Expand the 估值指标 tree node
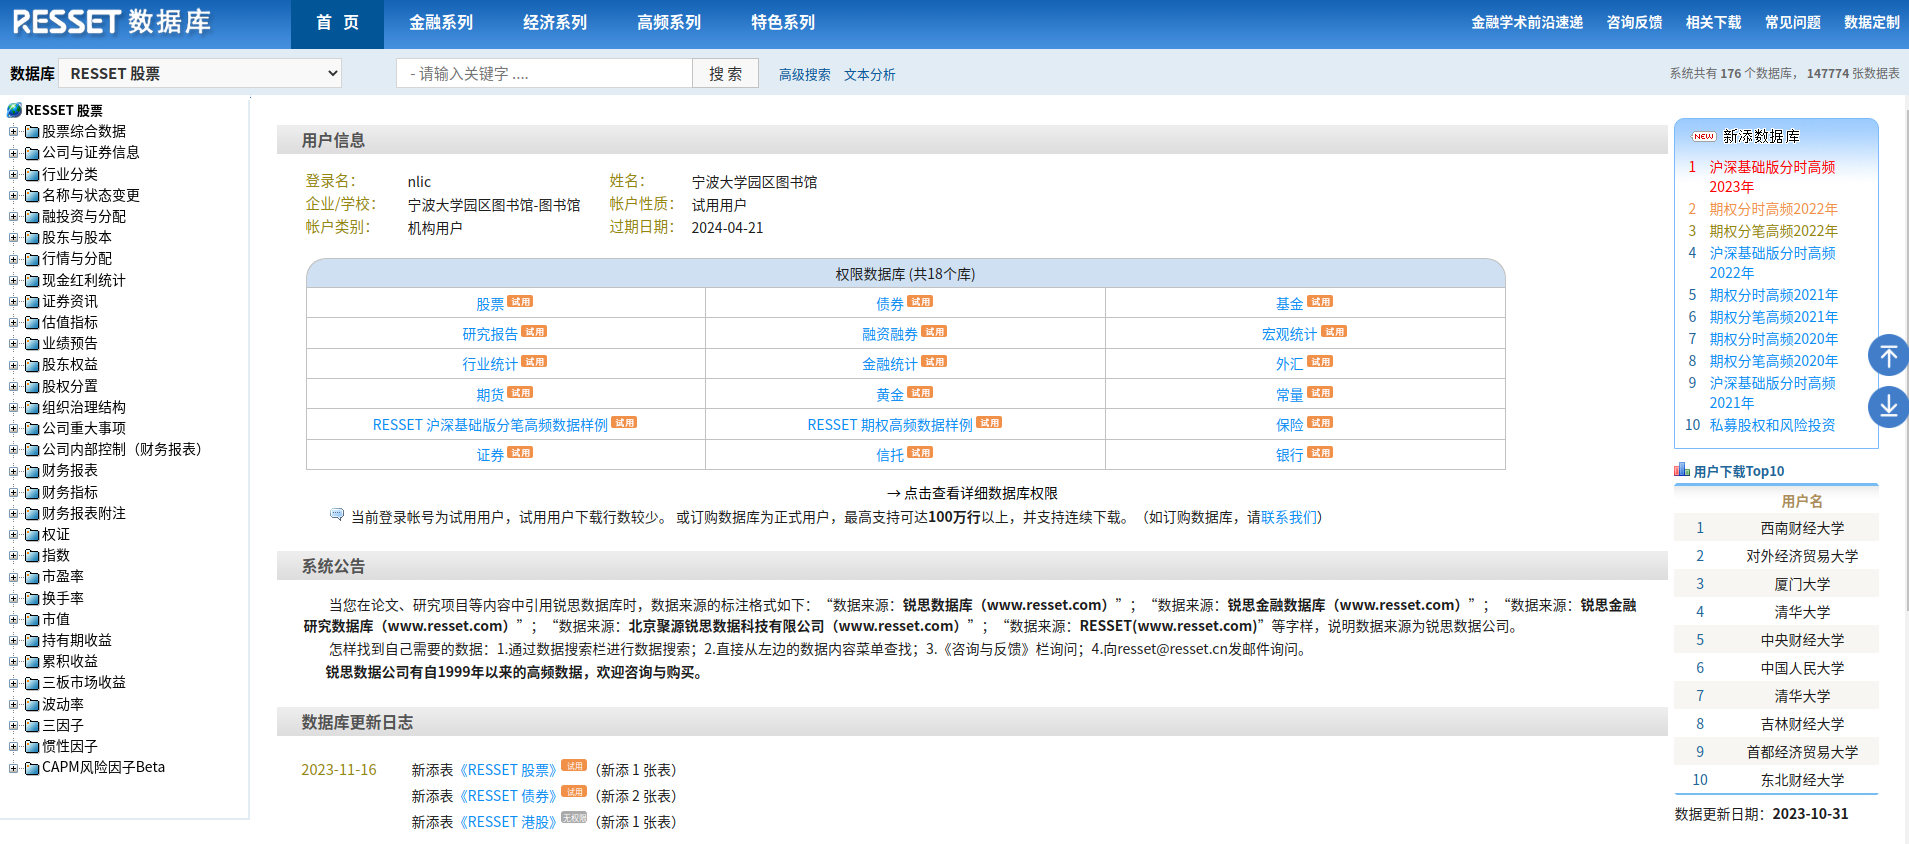 pos(14,323)
